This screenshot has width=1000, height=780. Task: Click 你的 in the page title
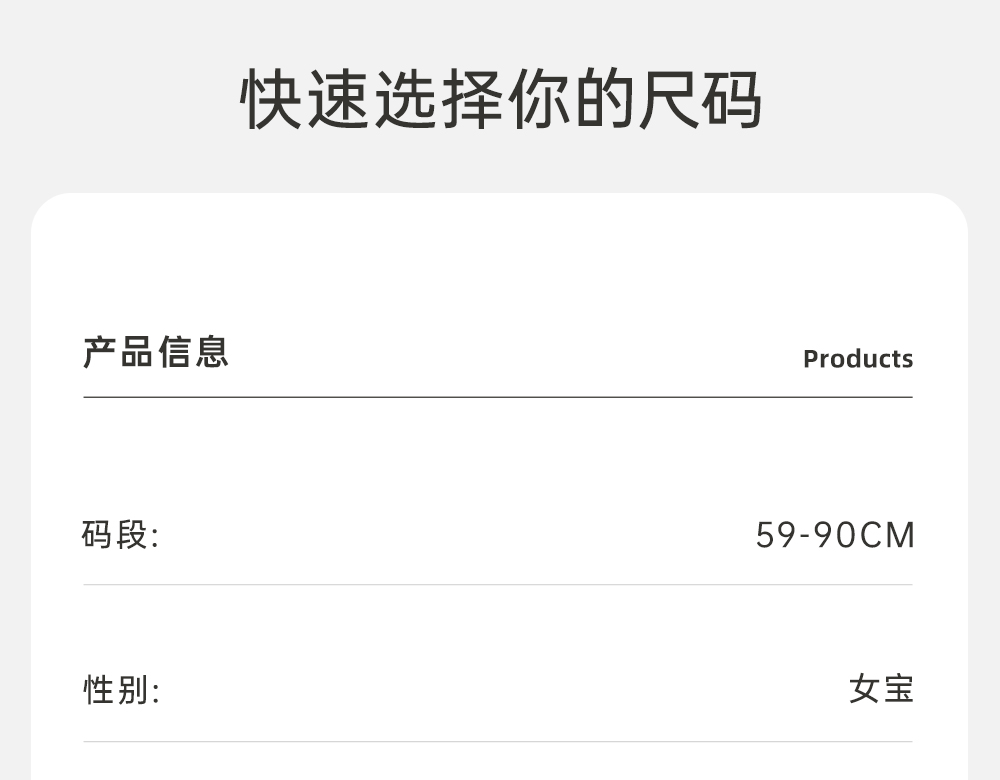pos(569,100)
